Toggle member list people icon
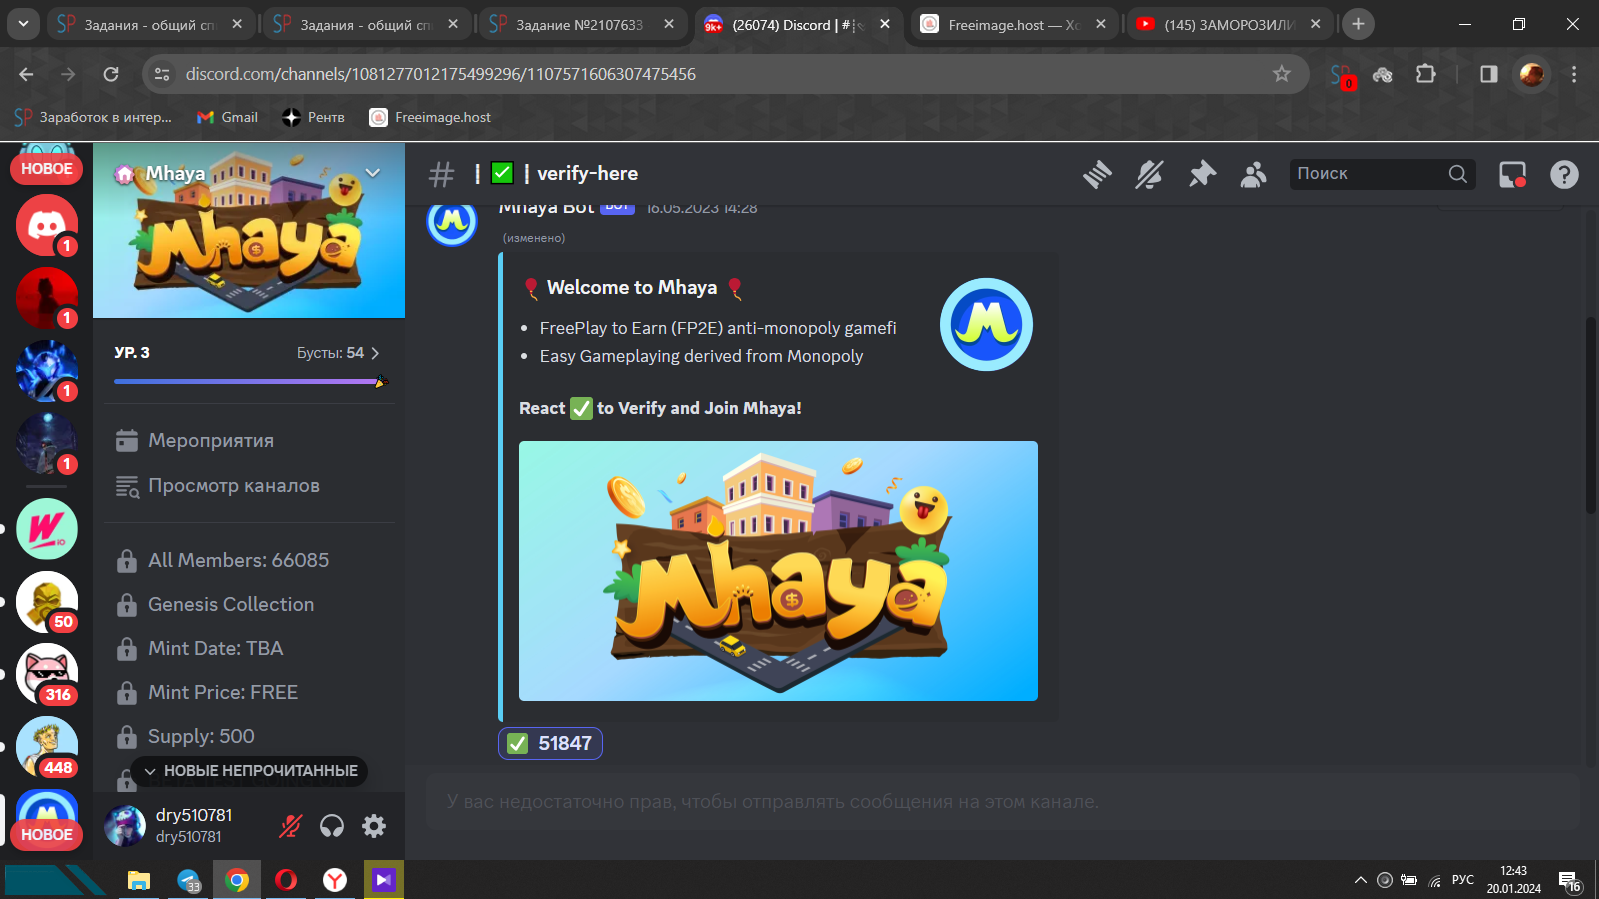Screen dimensions: 1599x899 (1253, 174)
